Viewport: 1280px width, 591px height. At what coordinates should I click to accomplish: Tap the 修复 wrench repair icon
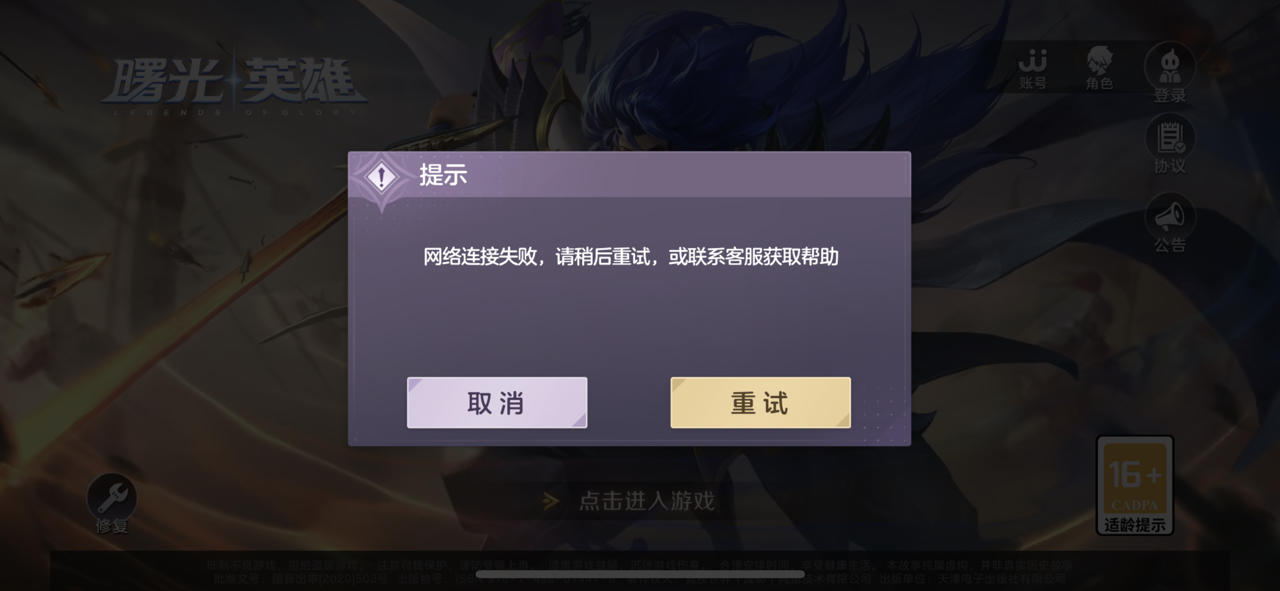point(111,503)
